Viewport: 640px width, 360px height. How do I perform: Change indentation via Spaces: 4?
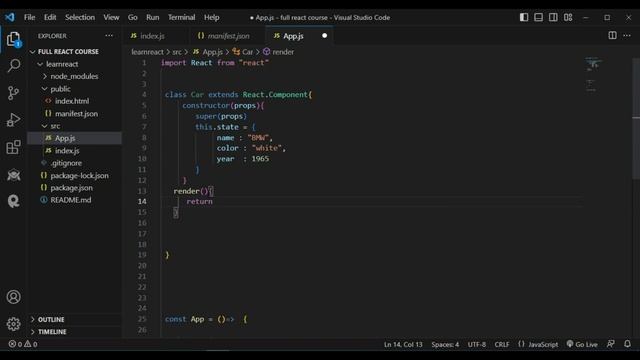pos(445,344)
